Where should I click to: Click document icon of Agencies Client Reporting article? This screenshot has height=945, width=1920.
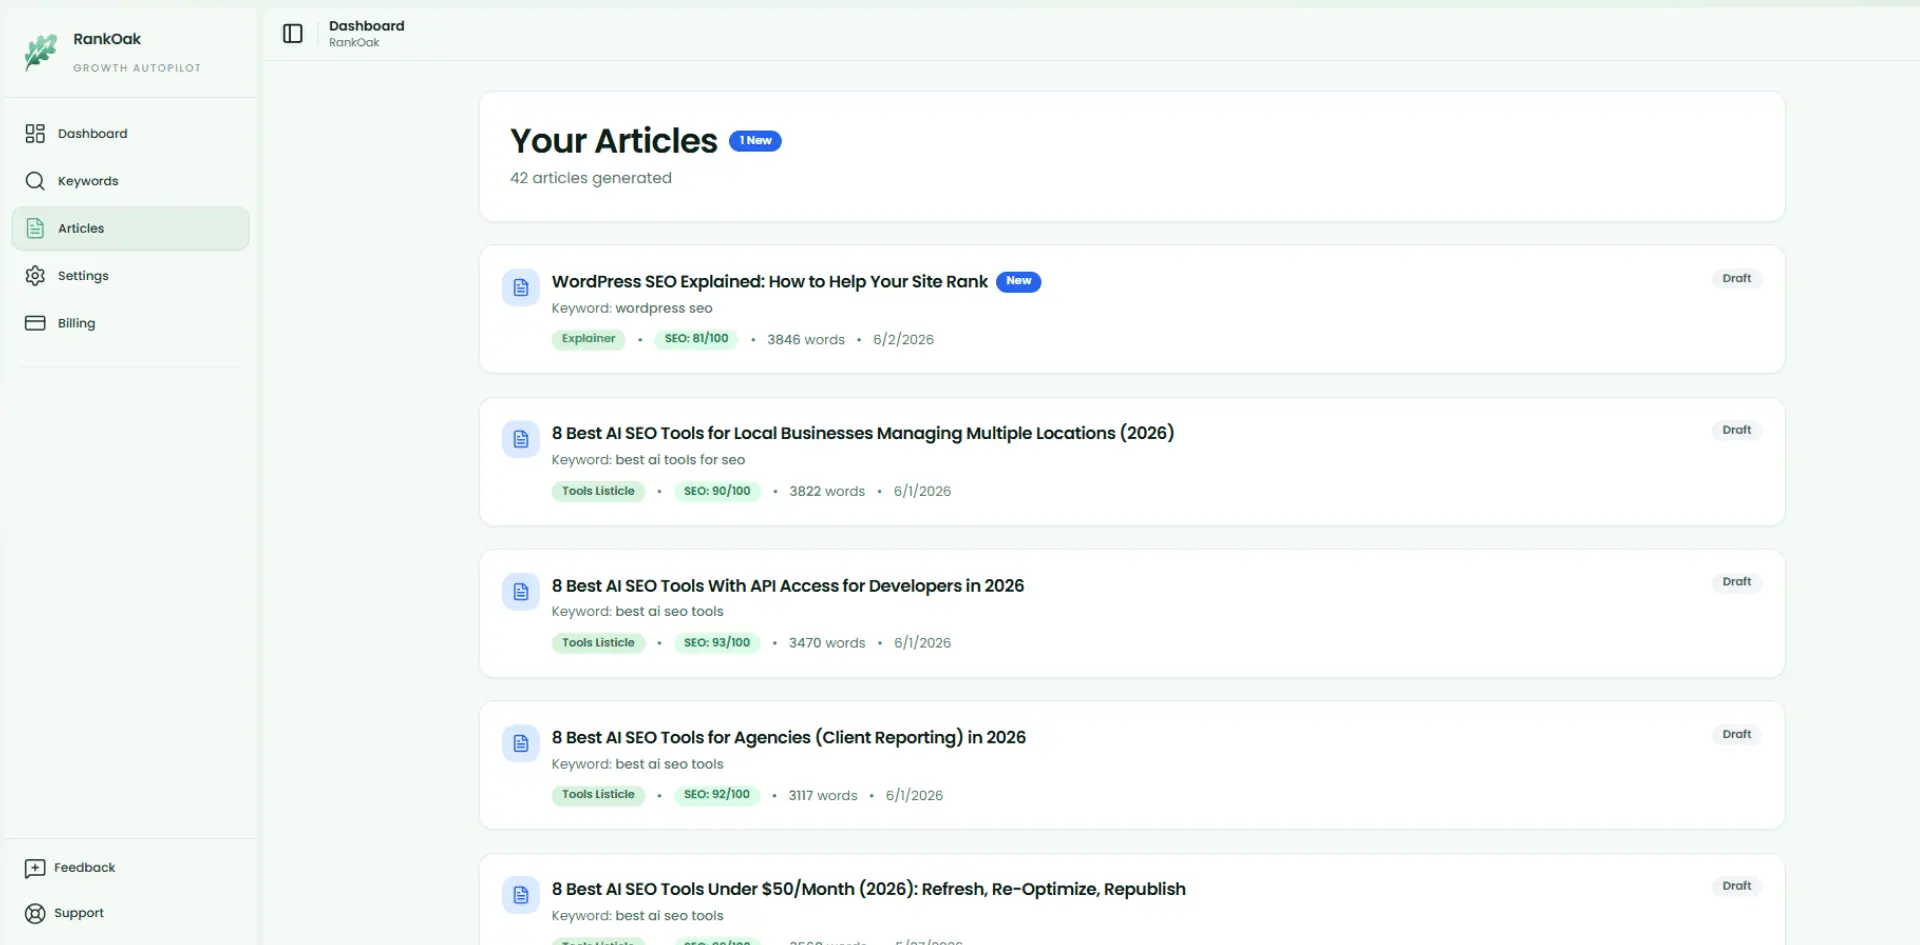point(521,743)
